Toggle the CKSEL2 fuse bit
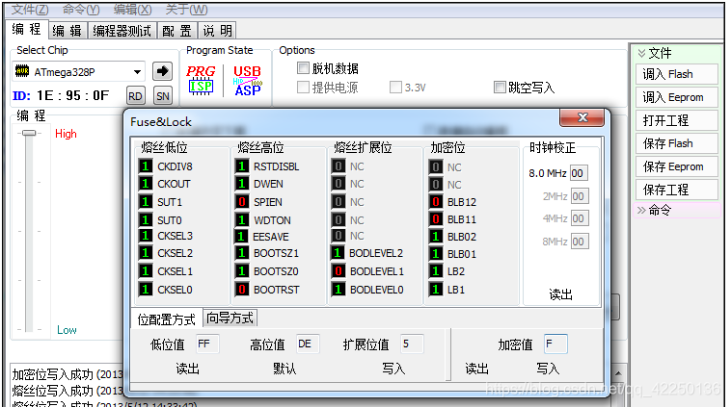Viewport: 728px width, 411px height. 145,253
